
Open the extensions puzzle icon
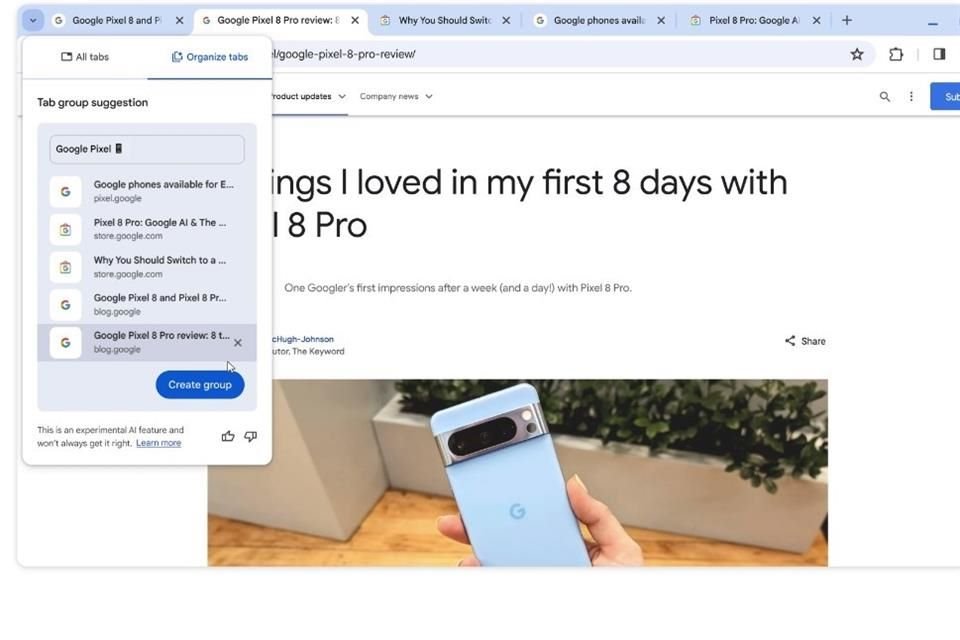[896, 55]
